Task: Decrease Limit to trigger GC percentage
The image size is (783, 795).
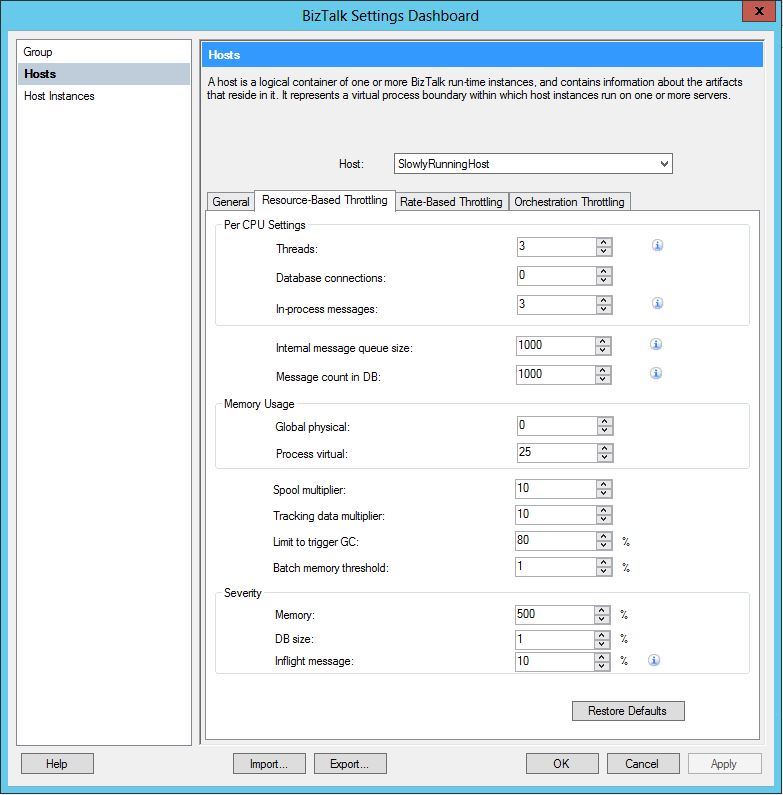Action: click(603, 545)
